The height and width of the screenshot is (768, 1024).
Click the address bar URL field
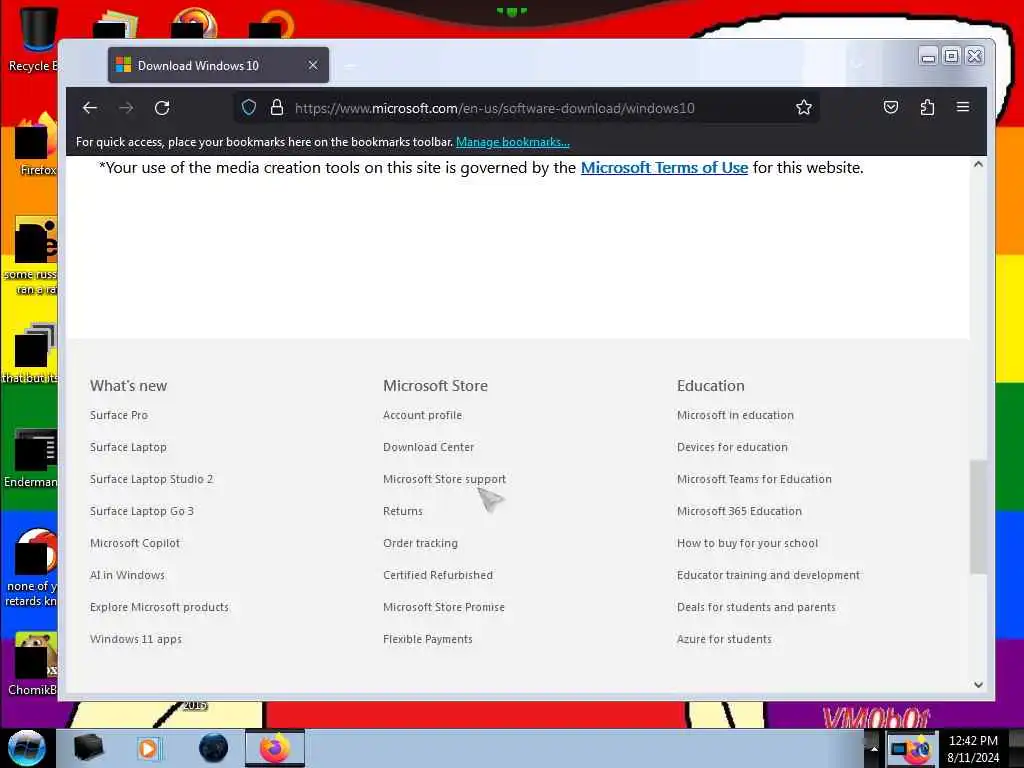point(526,108)
